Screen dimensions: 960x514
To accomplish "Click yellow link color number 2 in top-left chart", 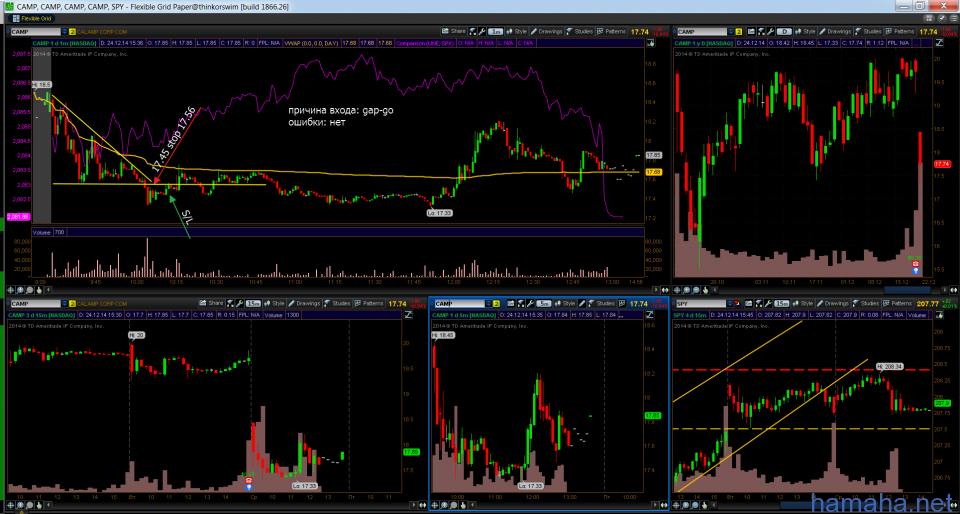I will [x=72, y=31].
